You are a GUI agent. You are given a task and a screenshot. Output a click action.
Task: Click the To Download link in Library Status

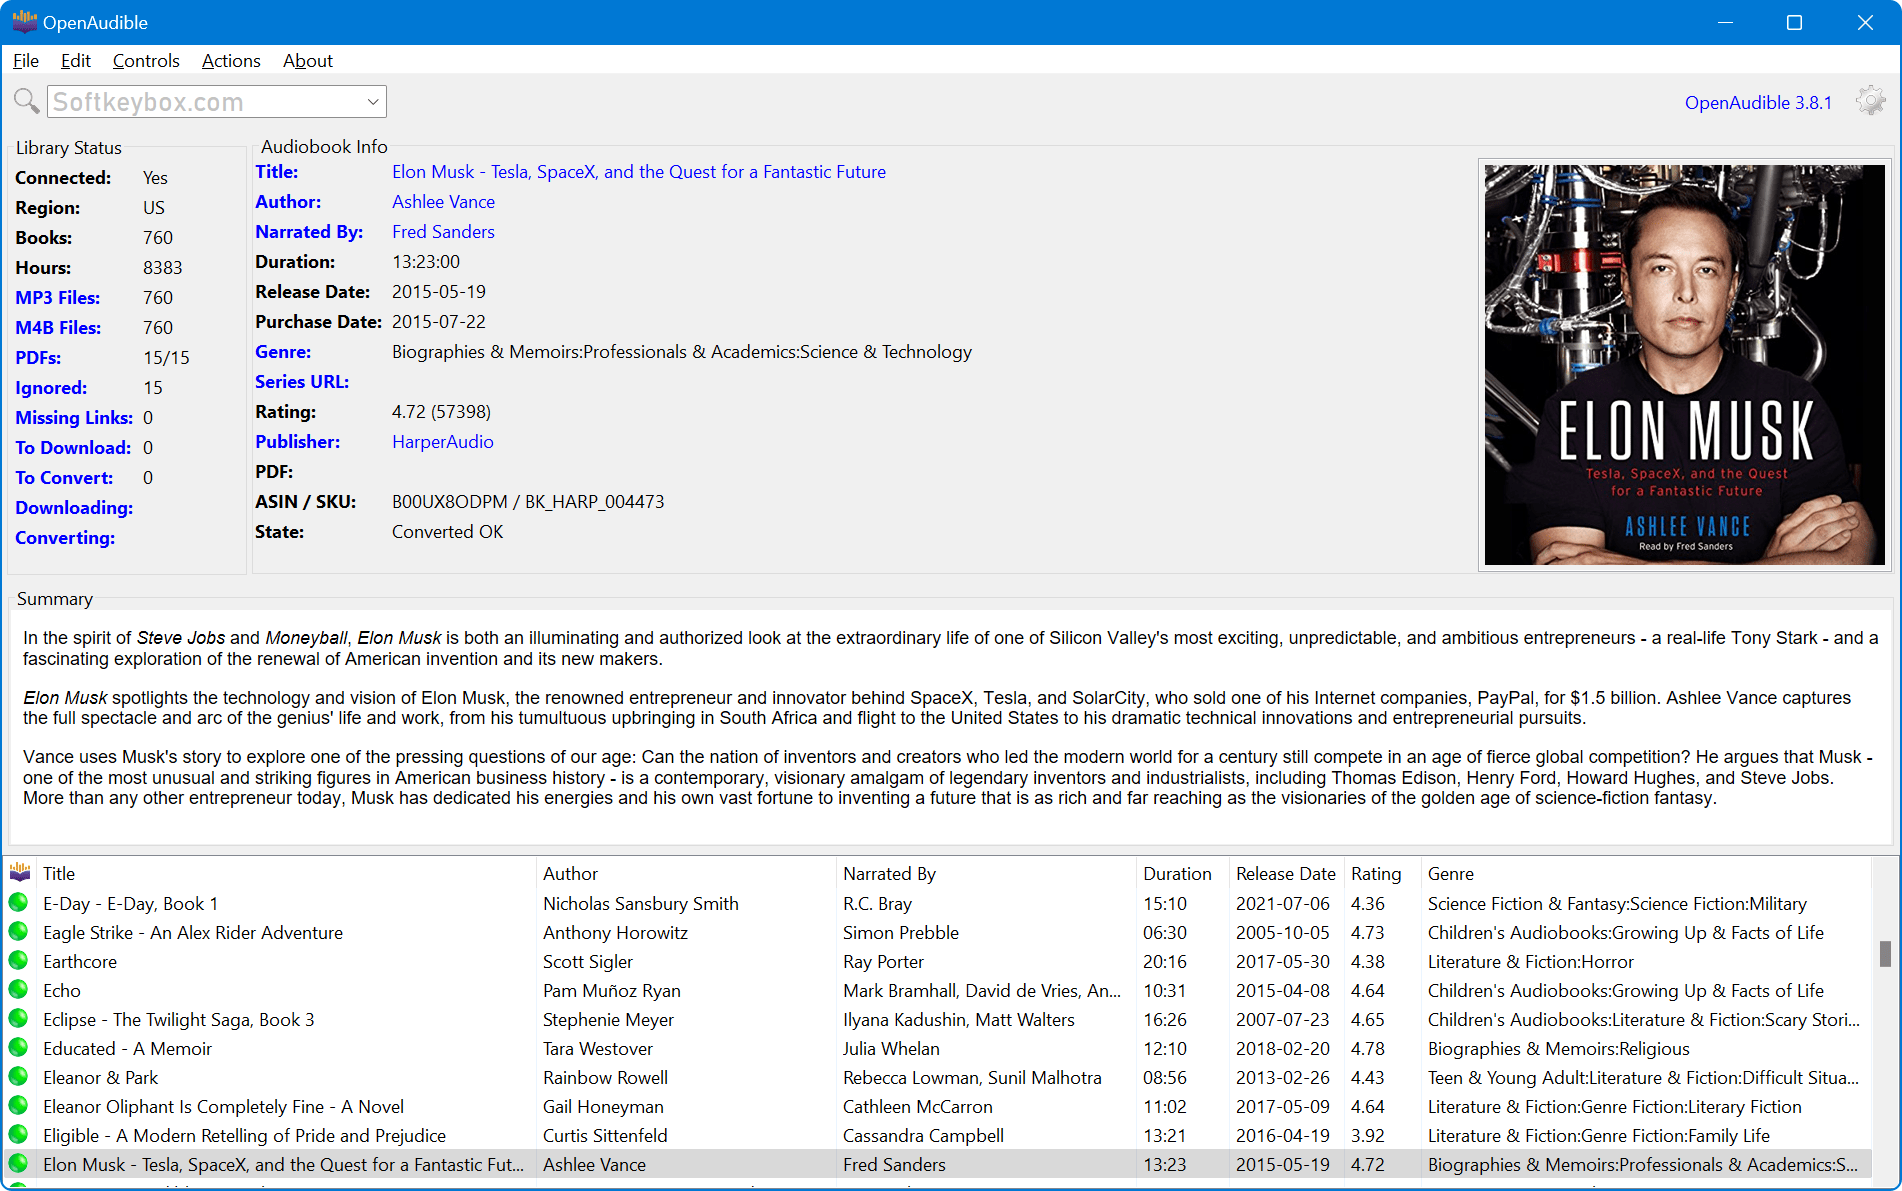[x=72, y=447]
